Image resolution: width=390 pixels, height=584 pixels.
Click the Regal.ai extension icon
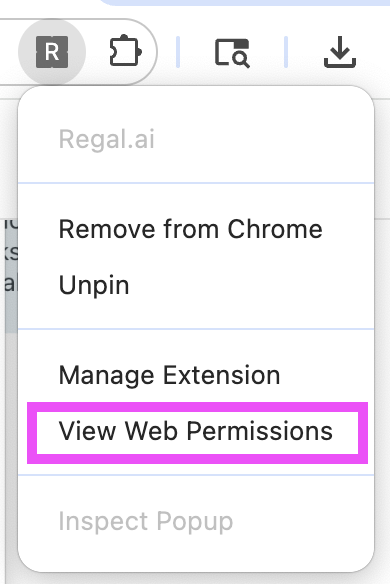pos(52,52)
